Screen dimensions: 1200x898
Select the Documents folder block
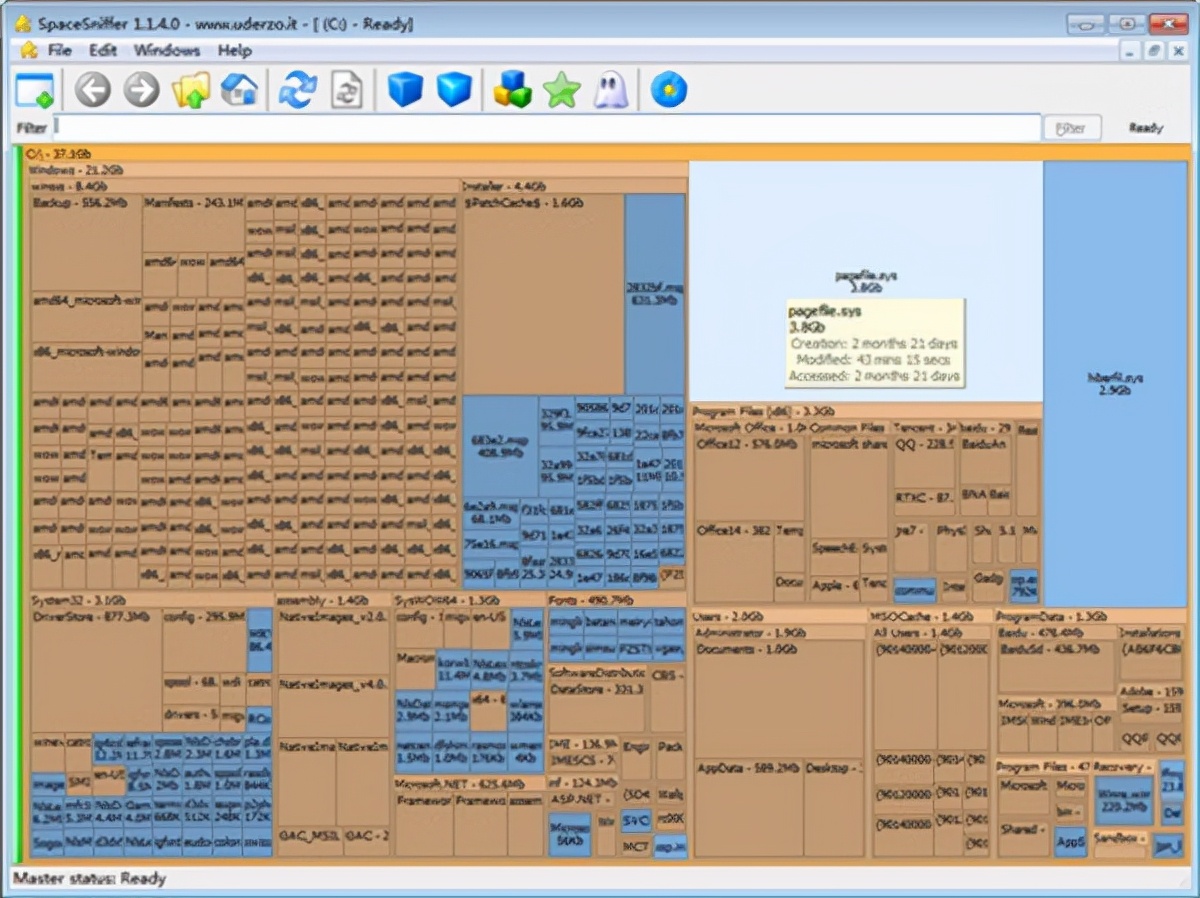[x=779, y=698]
